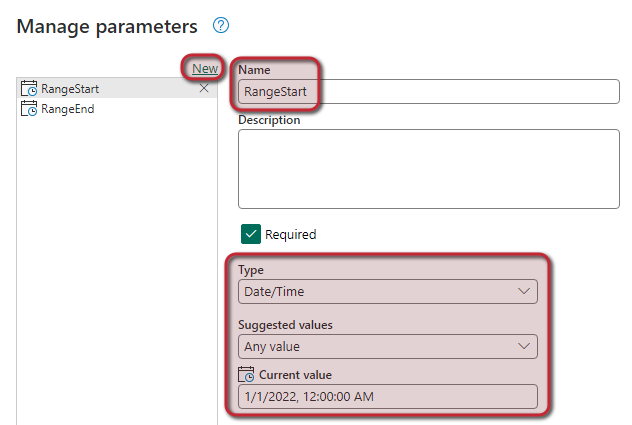Remove RangeStart using its X icon
The width and height of the screenshot is (632, 425).
(205, 89)
